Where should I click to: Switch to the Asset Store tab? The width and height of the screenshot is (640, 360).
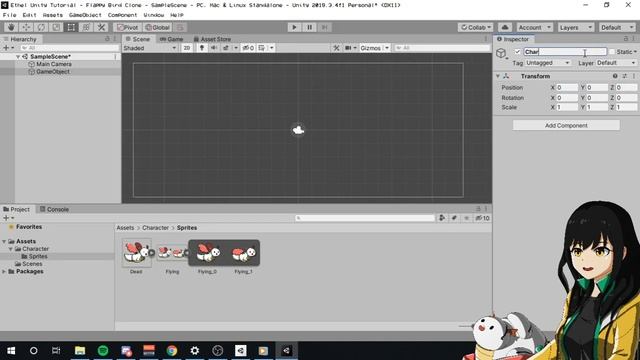click(212, 39)
